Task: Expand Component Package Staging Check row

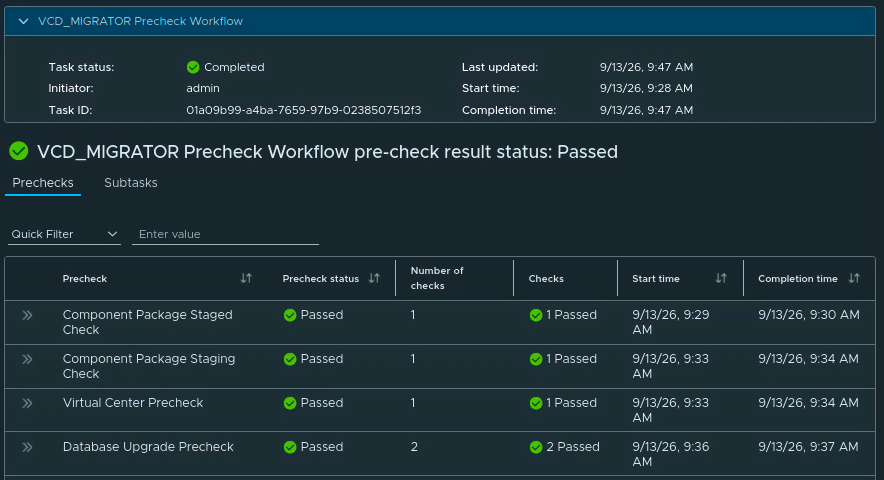Action: click(x=27, y=359)
